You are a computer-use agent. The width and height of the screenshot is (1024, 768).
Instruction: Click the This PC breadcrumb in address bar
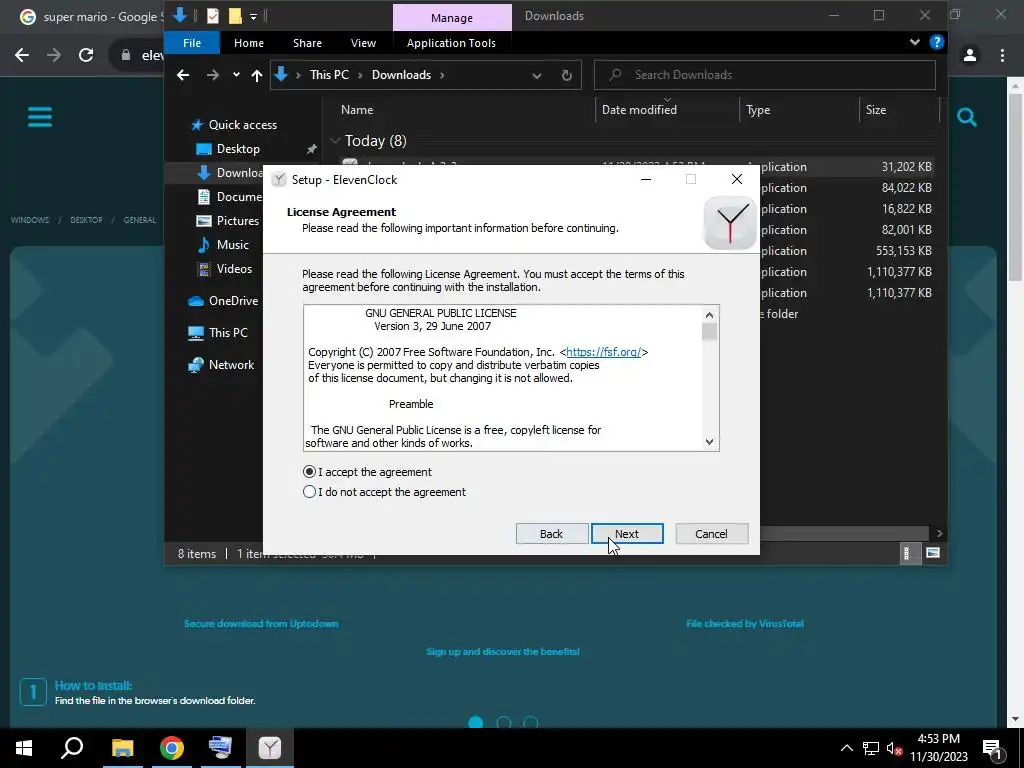coord(329,75)
